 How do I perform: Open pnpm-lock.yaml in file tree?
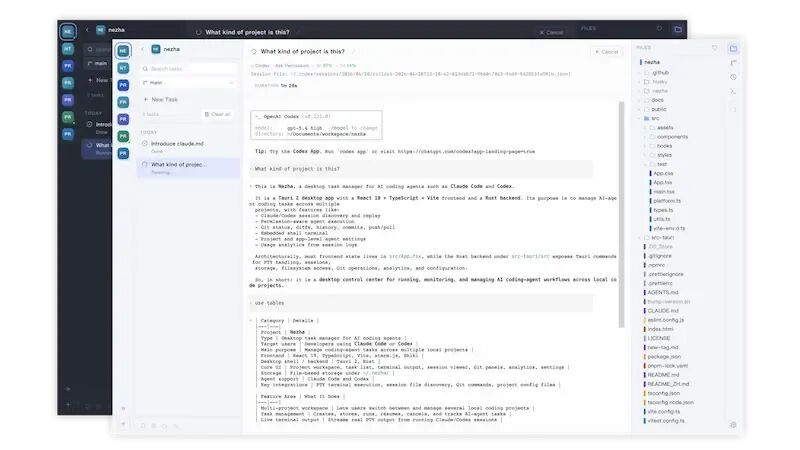coord(666,366)
